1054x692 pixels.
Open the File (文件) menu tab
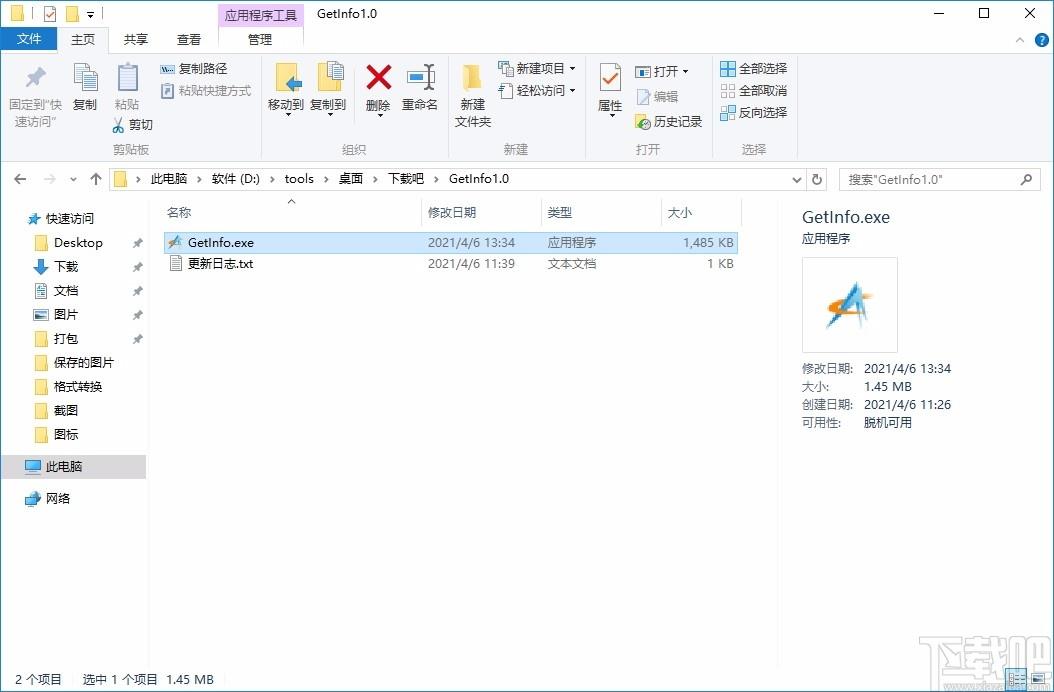point(29,39)
